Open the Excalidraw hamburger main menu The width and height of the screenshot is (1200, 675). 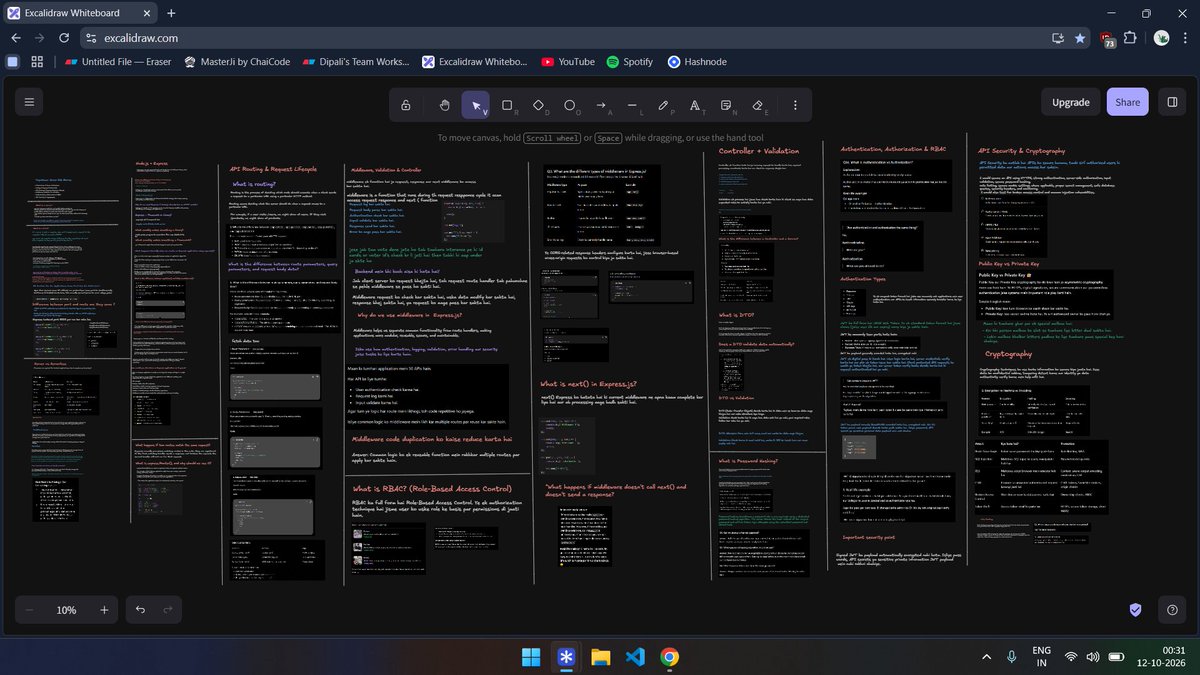pos(30,102)
